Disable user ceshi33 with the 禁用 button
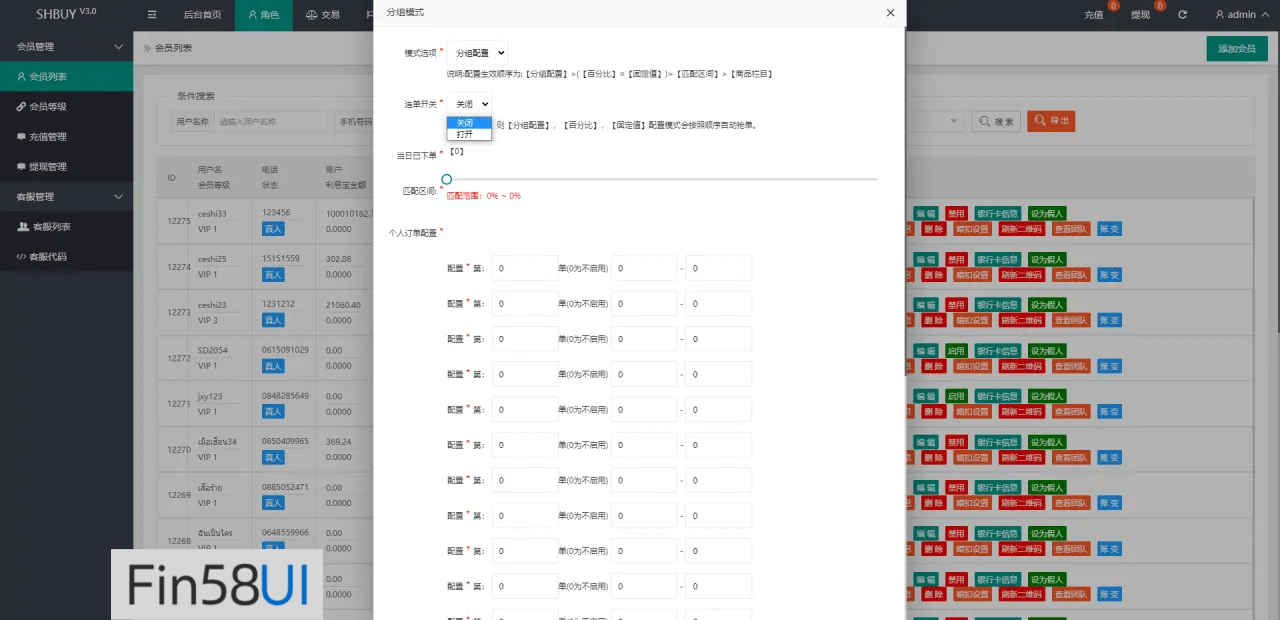 956,213
